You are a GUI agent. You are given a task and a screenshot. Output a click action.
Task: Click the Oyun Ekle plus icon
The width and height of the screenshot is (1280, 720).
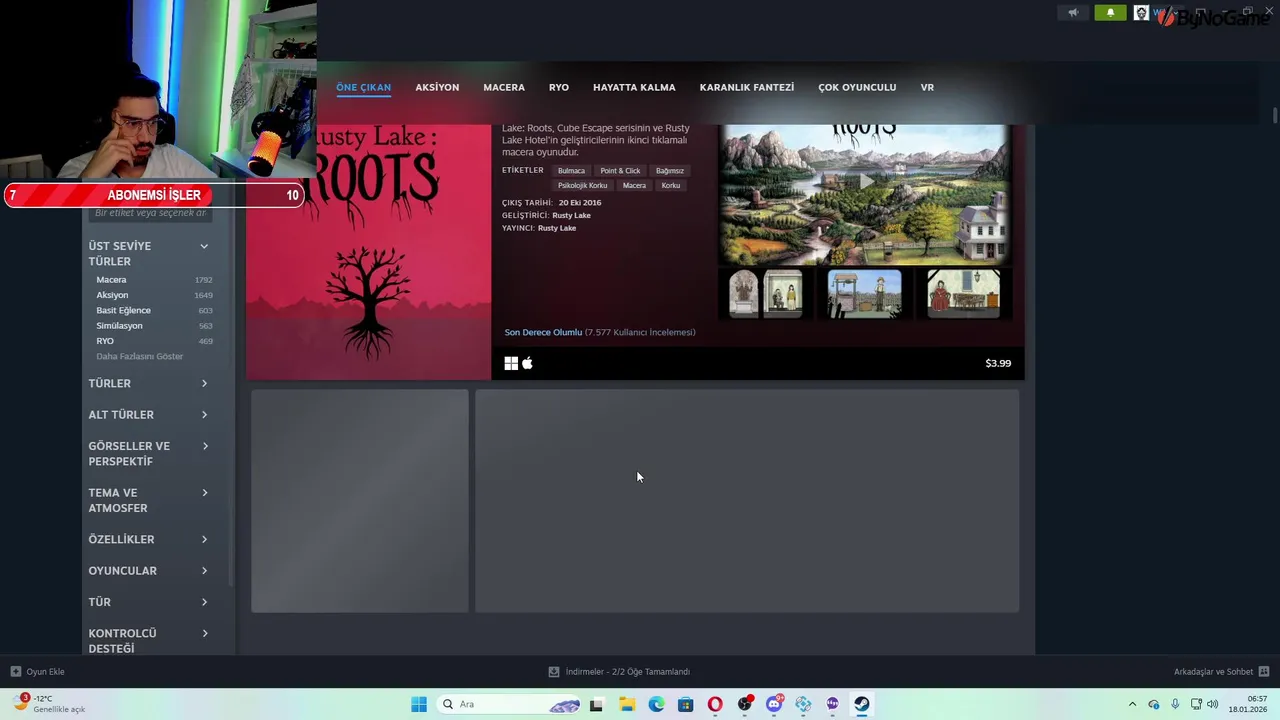coord(15,672)
